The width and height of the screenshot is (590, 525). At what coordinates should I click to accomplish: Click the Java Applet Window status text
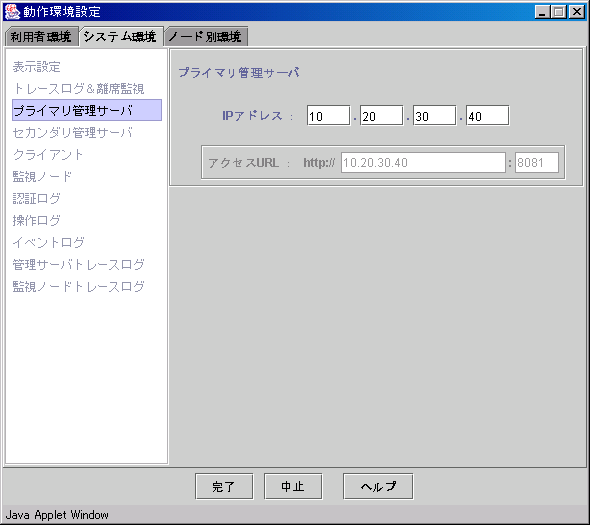[57, 514]
